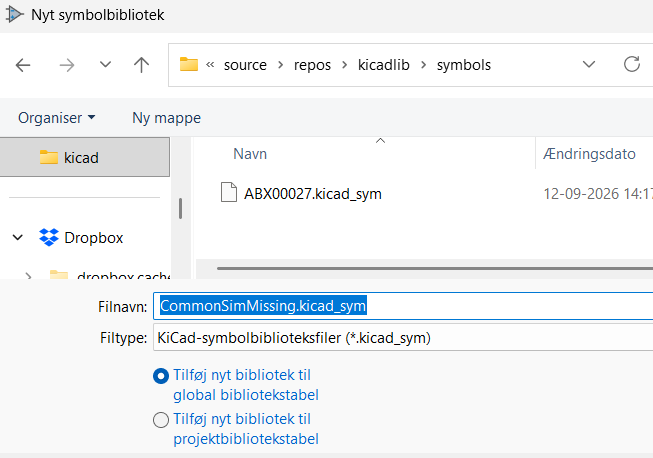Screen dimensions: 653x458
Task: Show hidden path segments via double chevron
Action: point(210,65)
